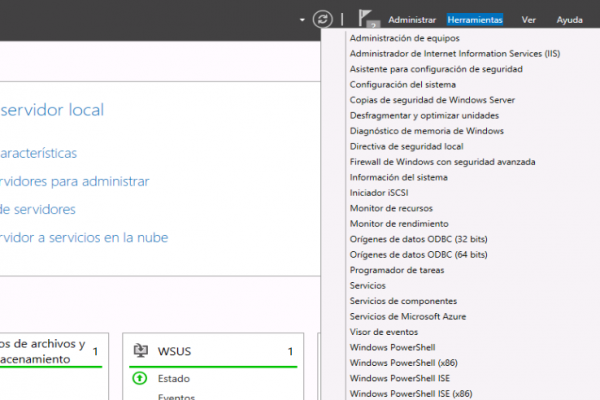Viewport: 600px width, 400px height.
Task: Open Programador de tareas
Action: [397, 270]
